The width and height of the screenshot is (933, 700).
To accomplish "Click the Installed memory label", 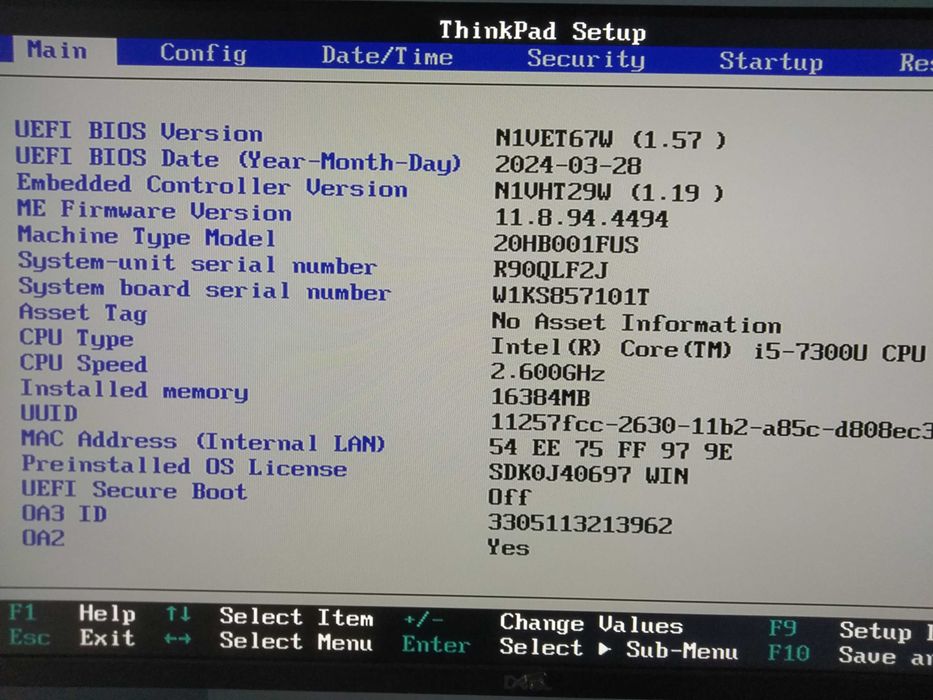I will [134, 389].
